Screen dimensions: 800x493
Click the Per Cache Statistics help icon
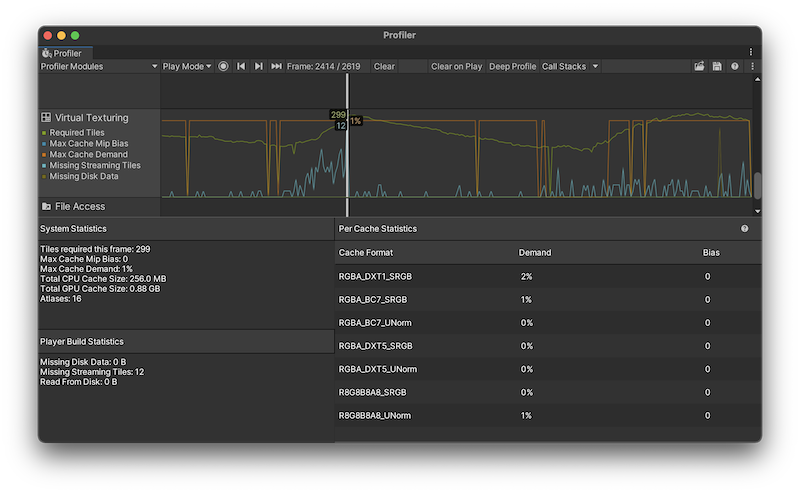pos(744,229)
